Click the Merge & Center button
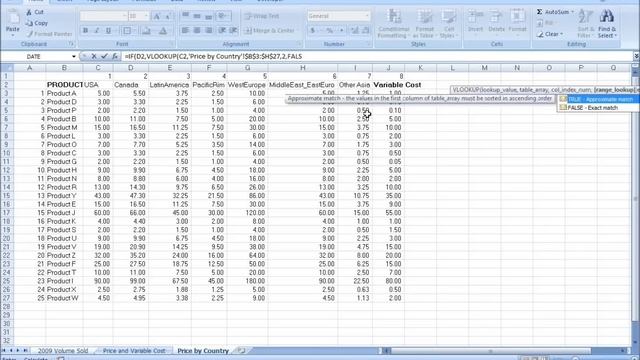Image resolution: width=640 pixels, height=360 pixels. click(x=269, y=31)
